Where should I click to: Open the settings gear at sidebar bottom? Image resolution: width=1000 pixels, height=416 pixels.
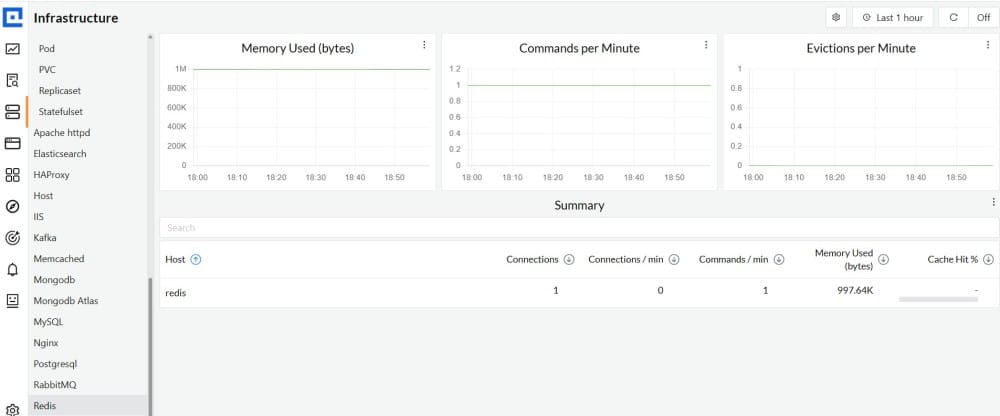[13, 410]
